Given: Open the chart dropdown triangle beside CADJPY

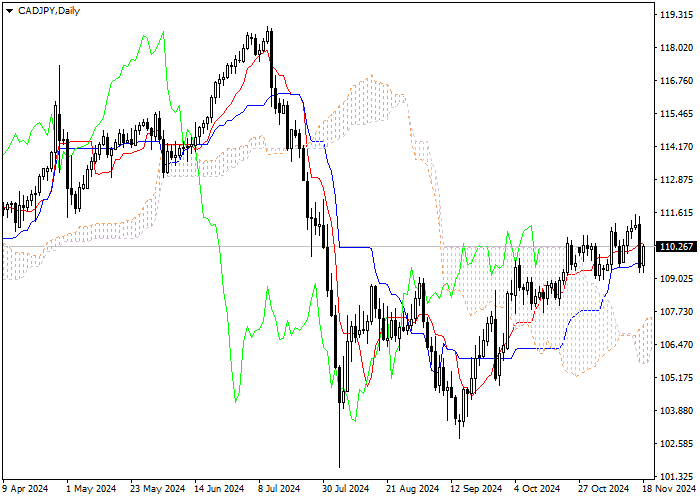Looking at the screenshot, I should (9, 11).
